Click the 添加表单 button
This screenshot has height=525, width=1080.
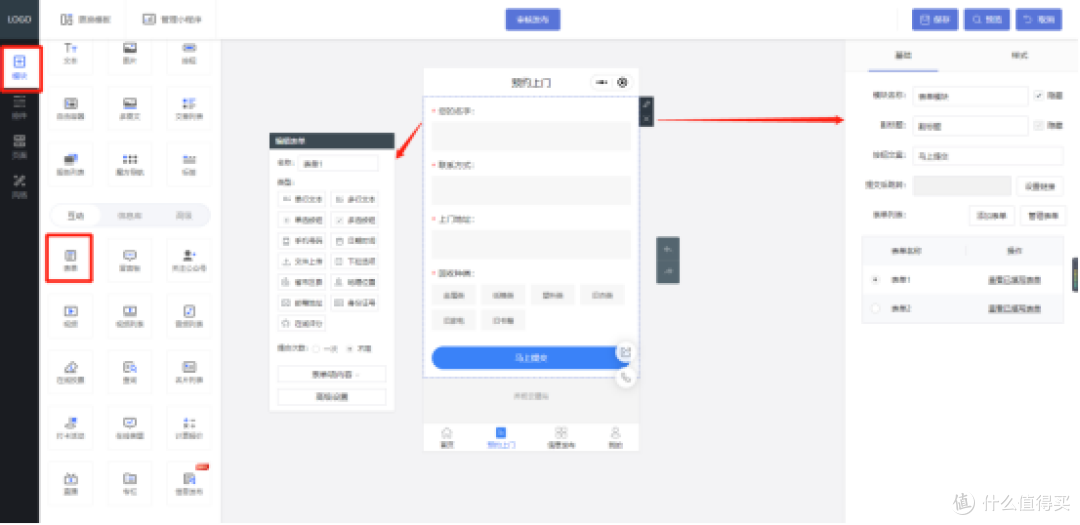point(991,216)
